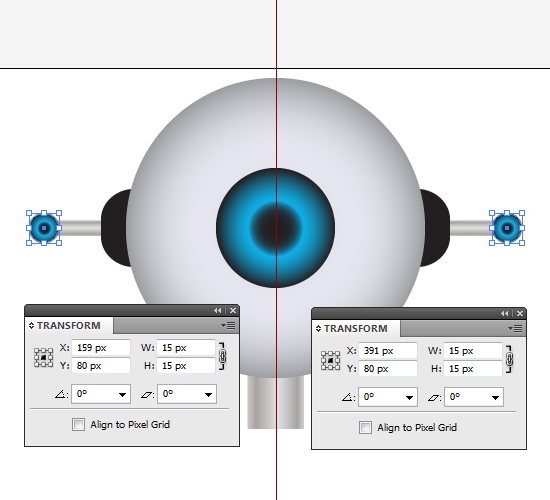Click the left gray antenna rod
This screenshot has width=550, height=500.
tap(80, 228)
